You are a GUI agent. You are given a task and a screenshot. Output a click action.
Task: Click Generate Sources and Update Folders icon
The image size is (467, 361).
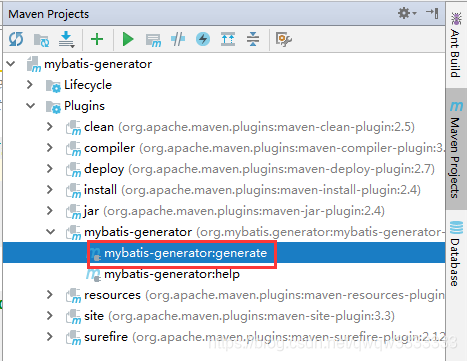click(41, 40)
